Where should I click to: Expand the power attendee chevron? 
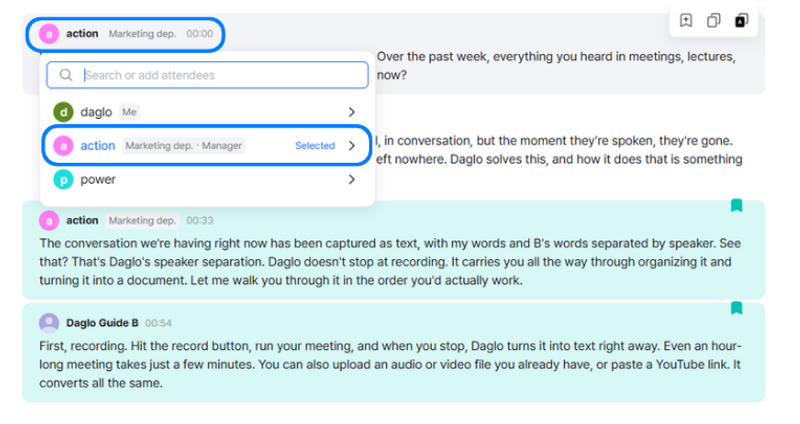click(x=352, y=179)
